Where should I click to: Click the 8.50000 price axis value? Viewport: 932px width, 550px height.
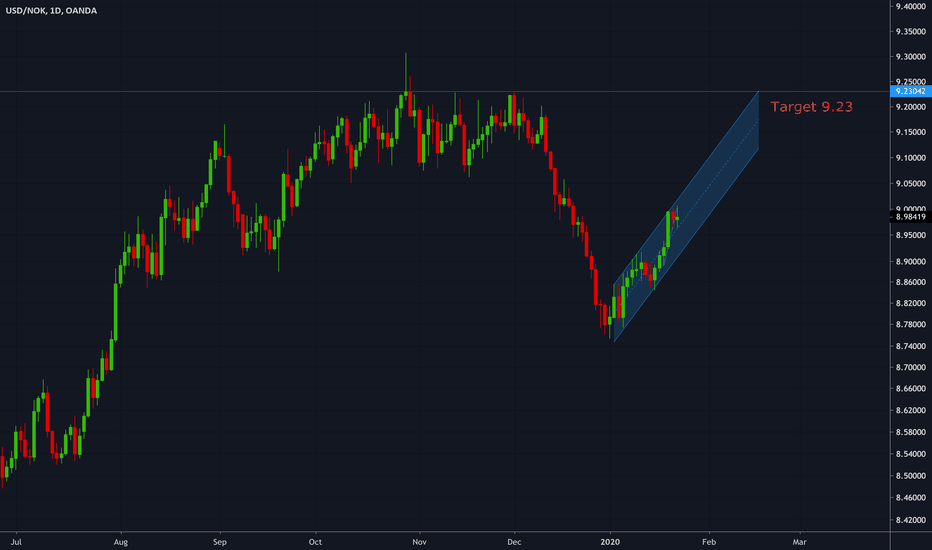point(909,476)
